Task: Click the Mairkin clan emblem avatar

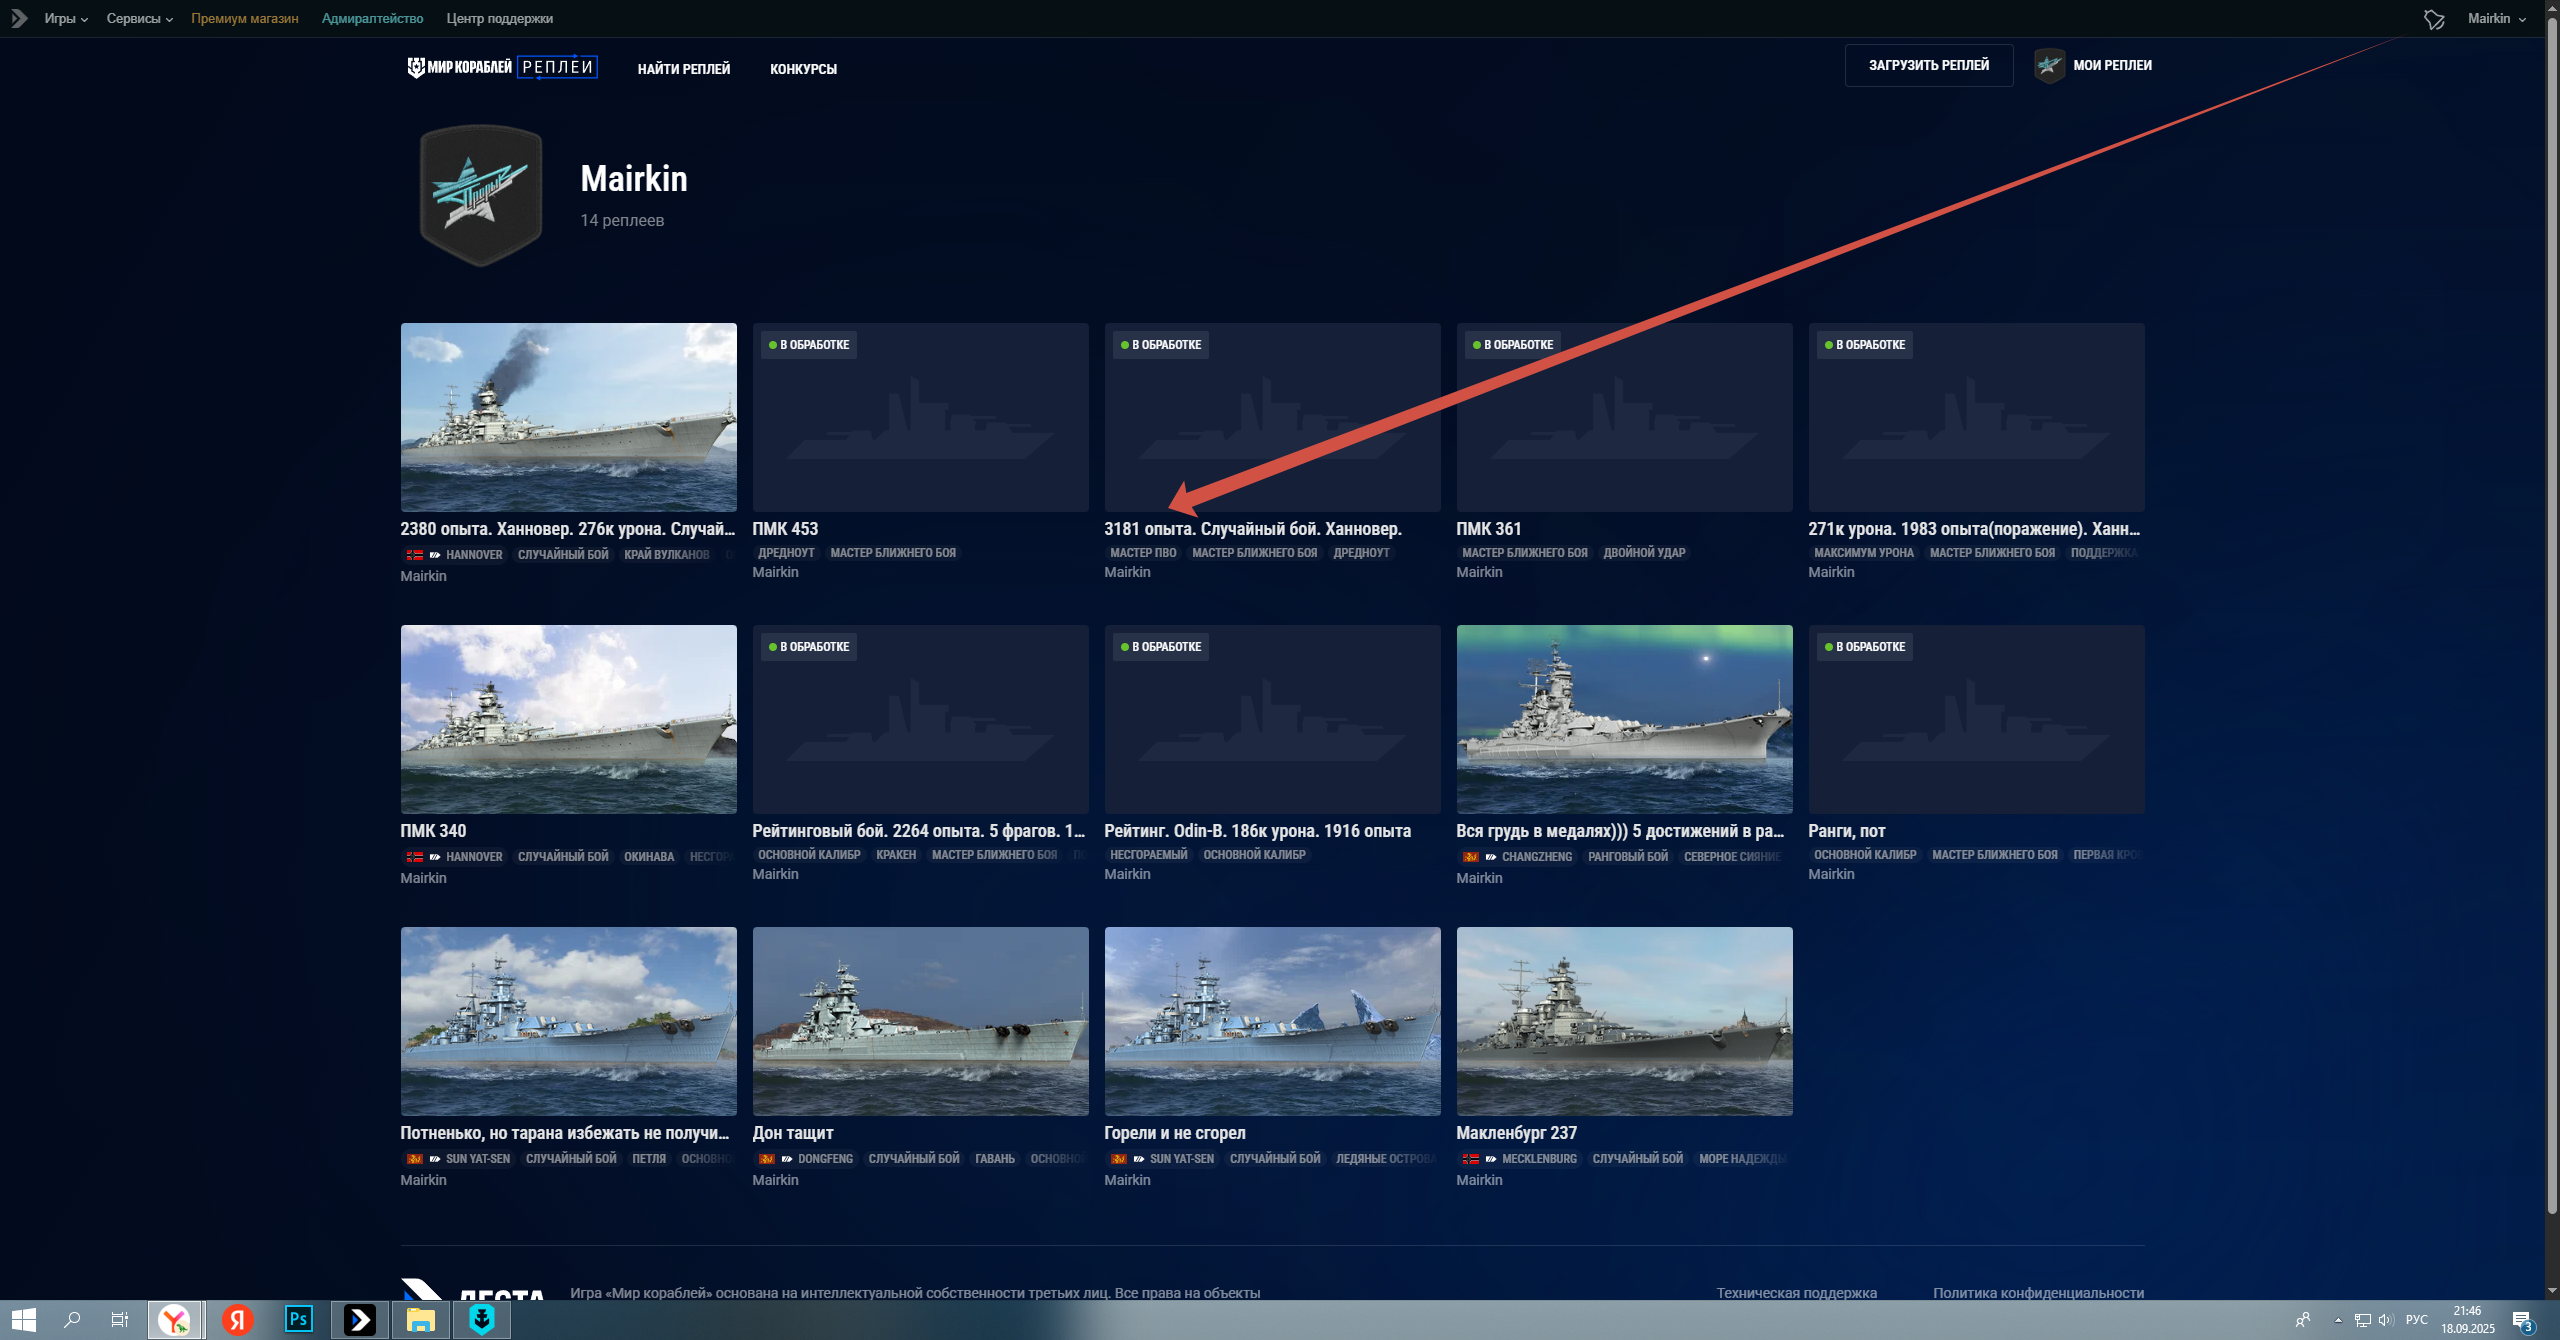Action: point(481,195)
